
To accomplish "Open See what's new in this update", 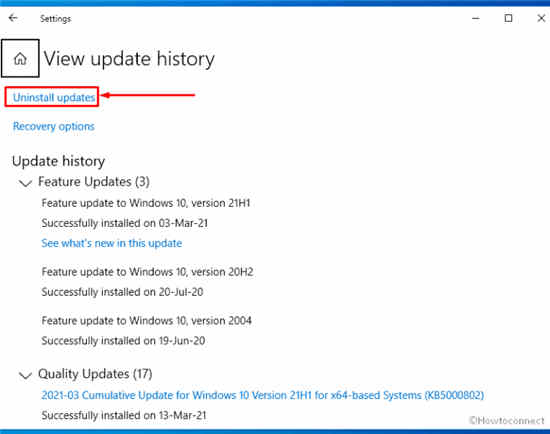I will [x=112, y=243].
